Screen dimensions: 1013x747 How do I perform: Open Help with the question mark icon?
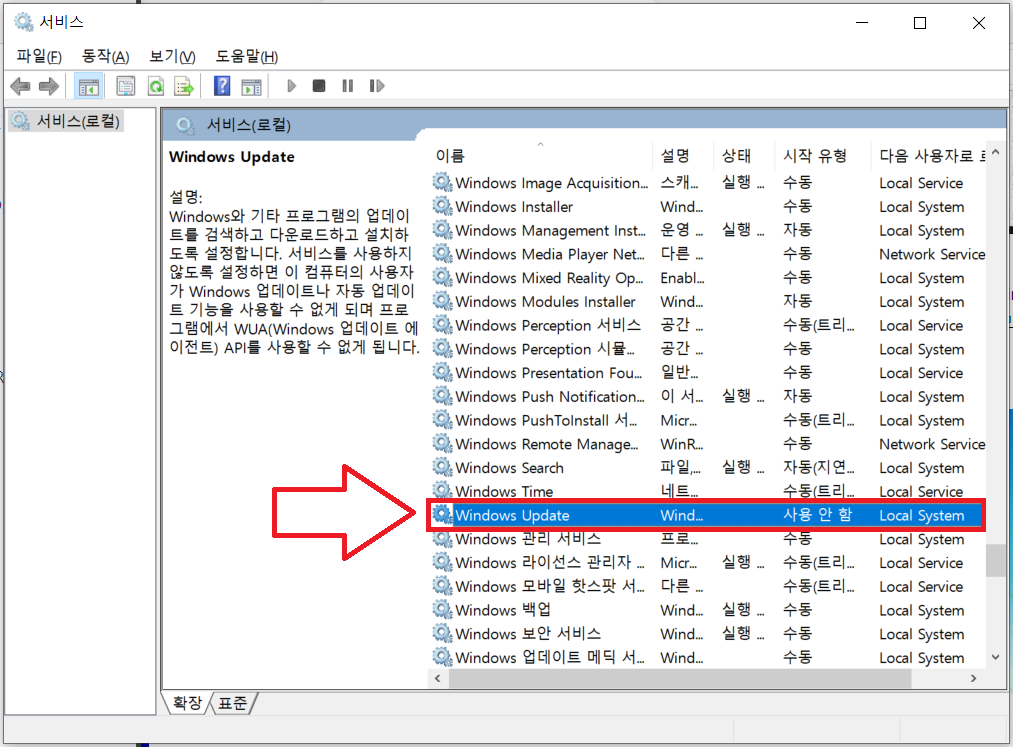click(222, 86)
